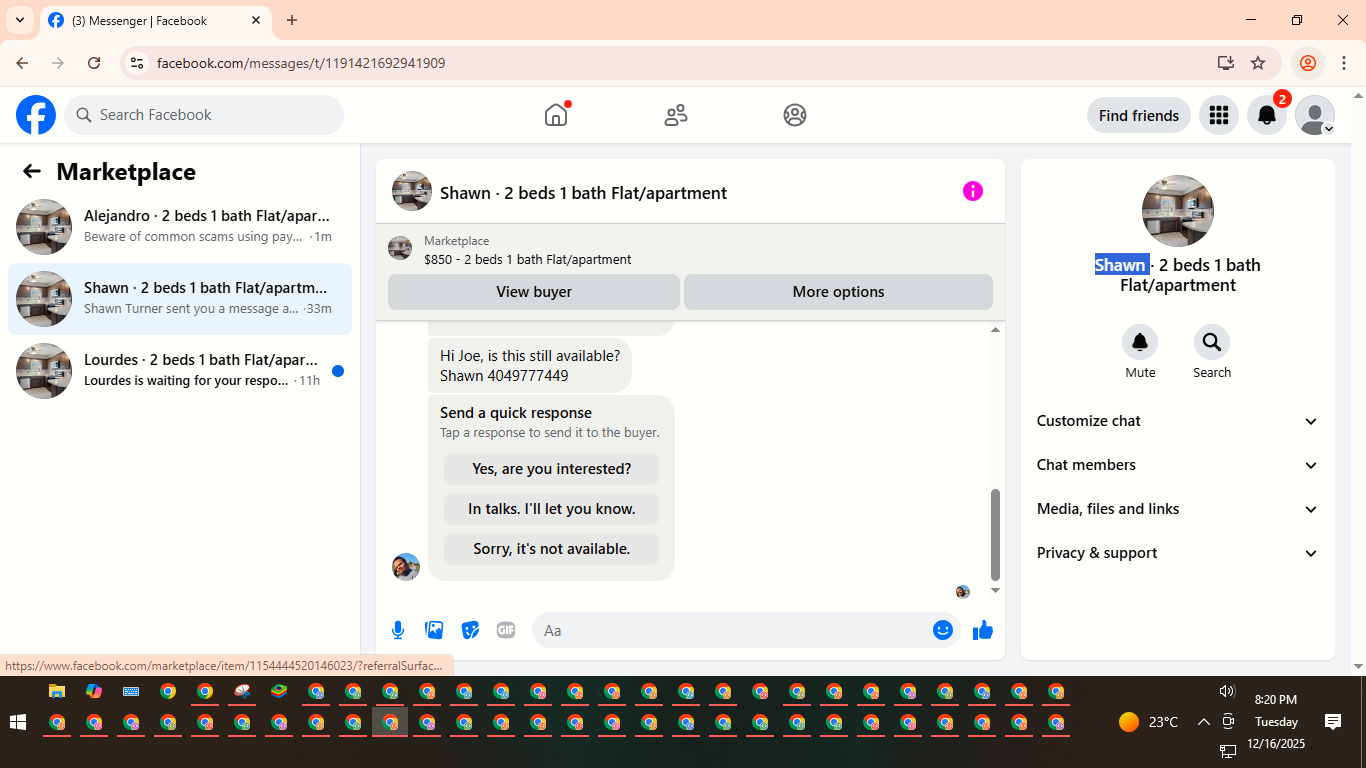Expand the Customize chat section
This screenshot has height=768, width=1366.
click(1178, 421)
